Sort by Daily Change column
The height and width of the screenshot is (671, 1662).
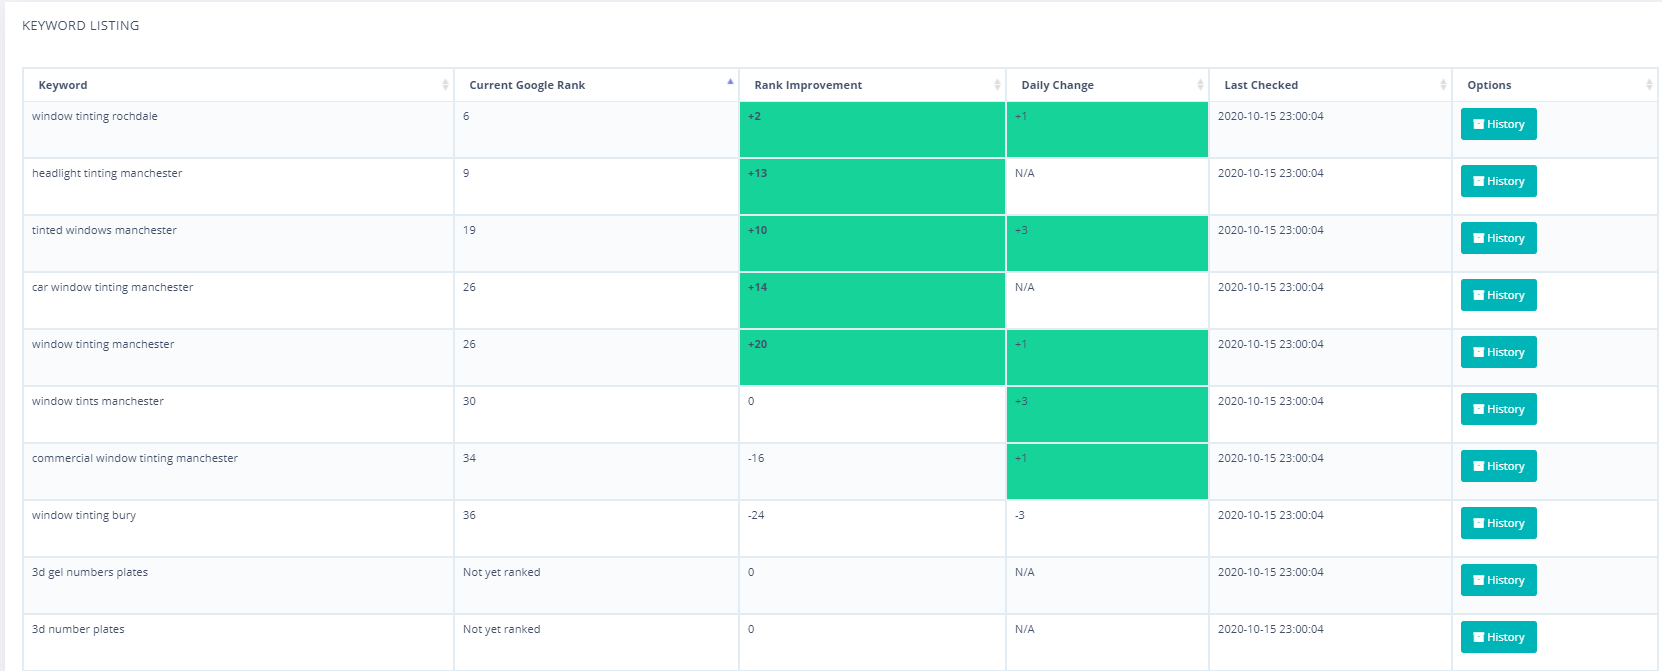click(x=1107, y=85)
